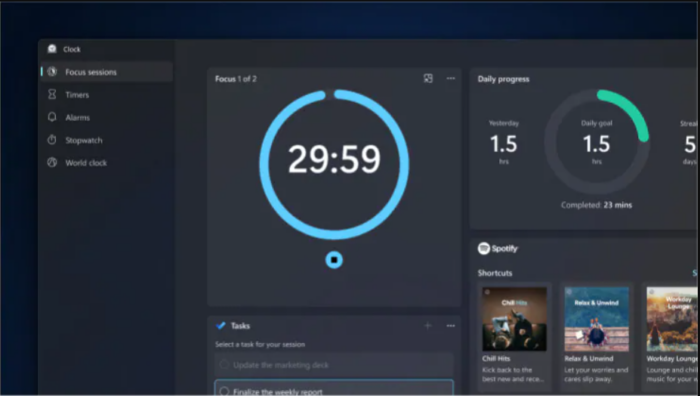
Task: Select the Update the marketing deck radio circle
Action: point(225,365)
